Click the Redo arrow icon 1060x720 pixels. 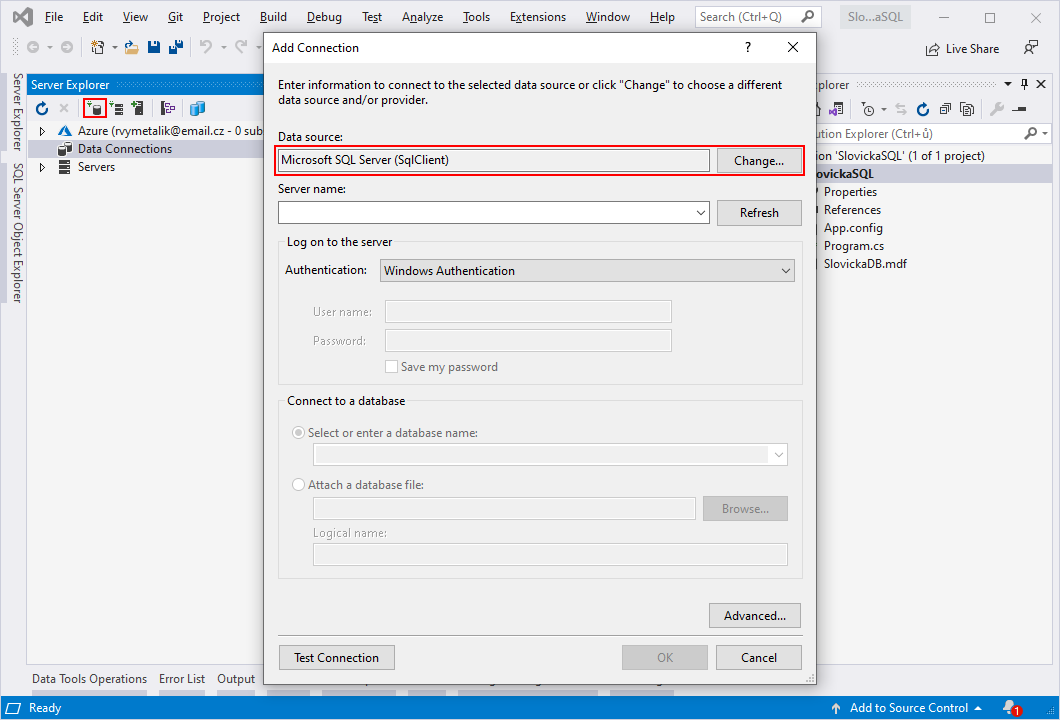[x=241, y=47]
